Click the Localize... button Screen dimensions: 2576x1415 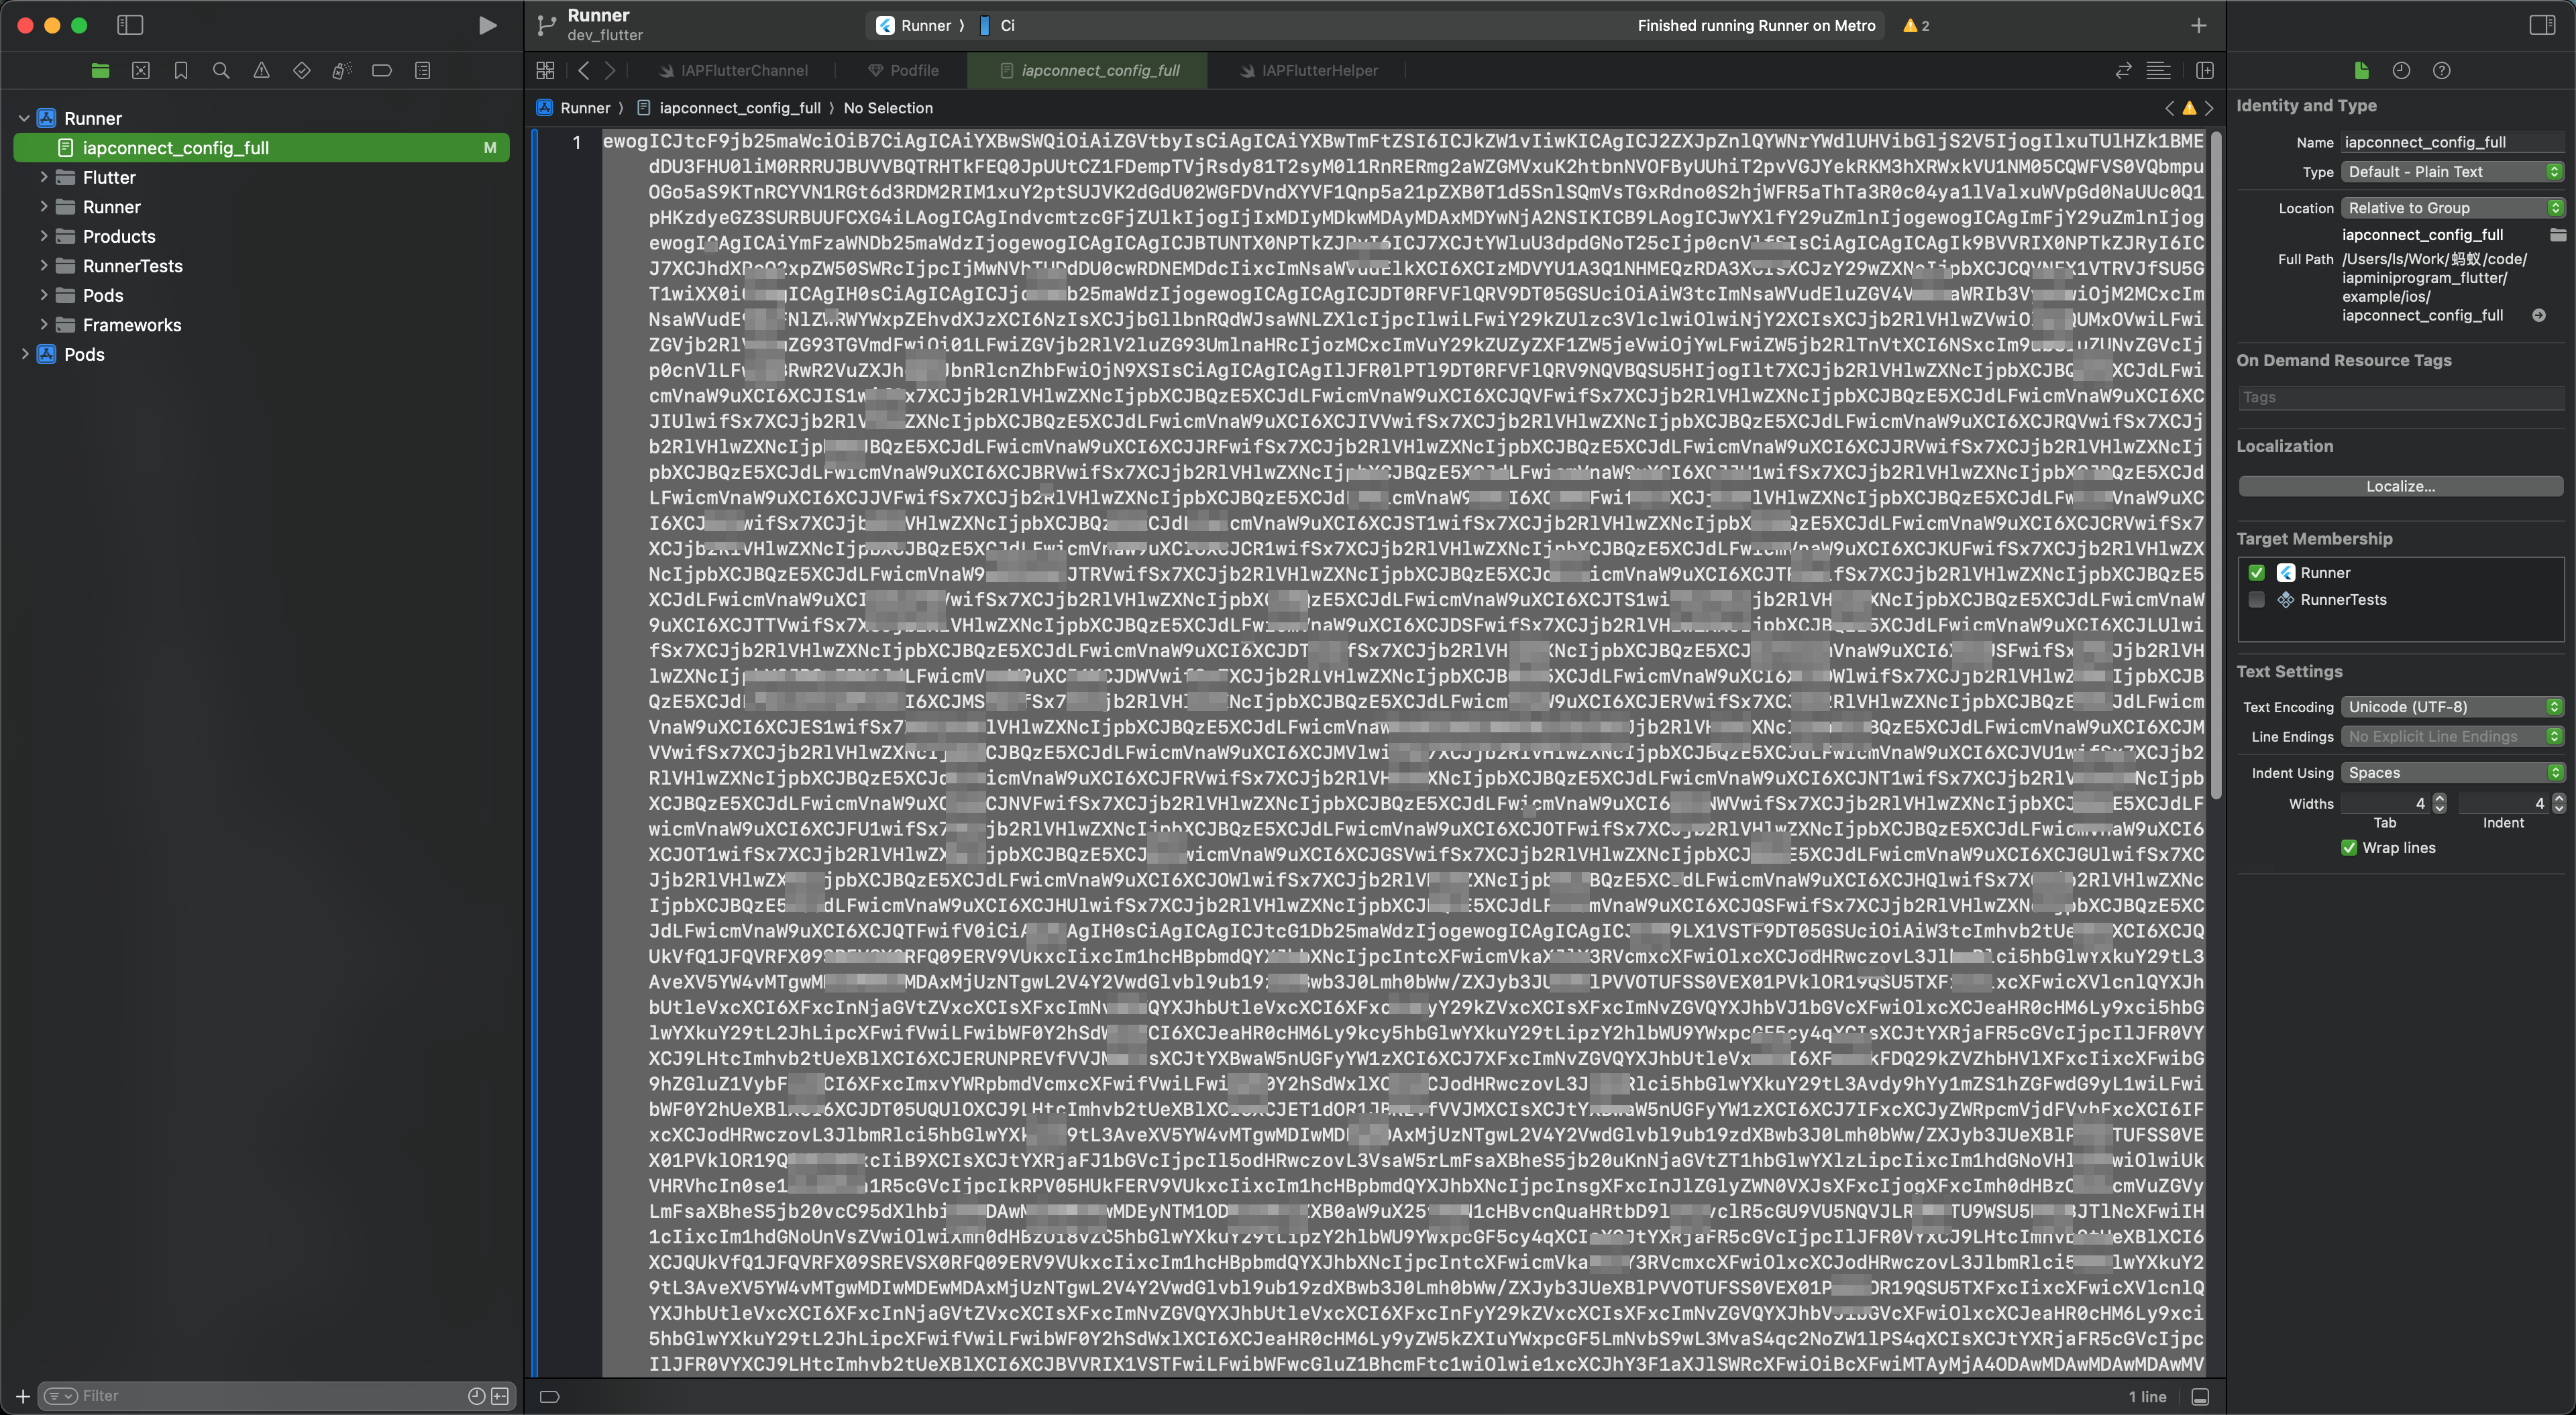tap(2400, 486)
